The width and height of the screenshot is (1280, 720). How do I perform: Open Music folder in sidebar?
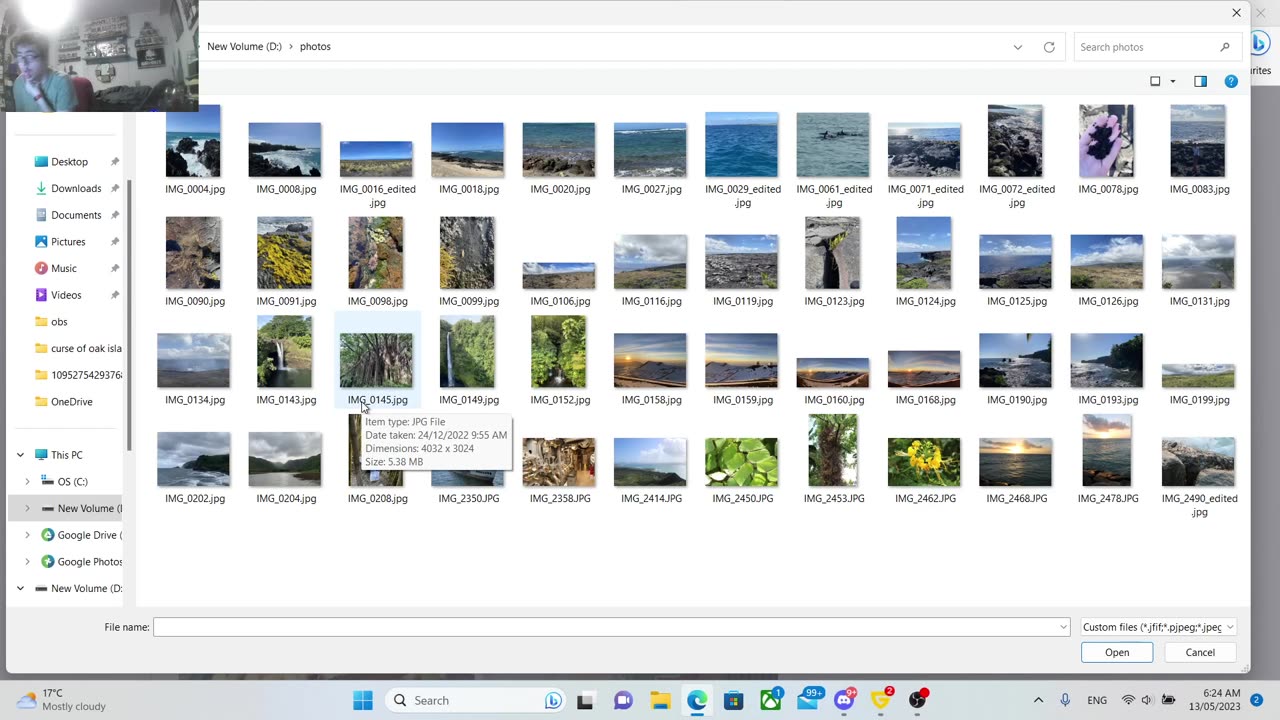(x=64, y=268)
